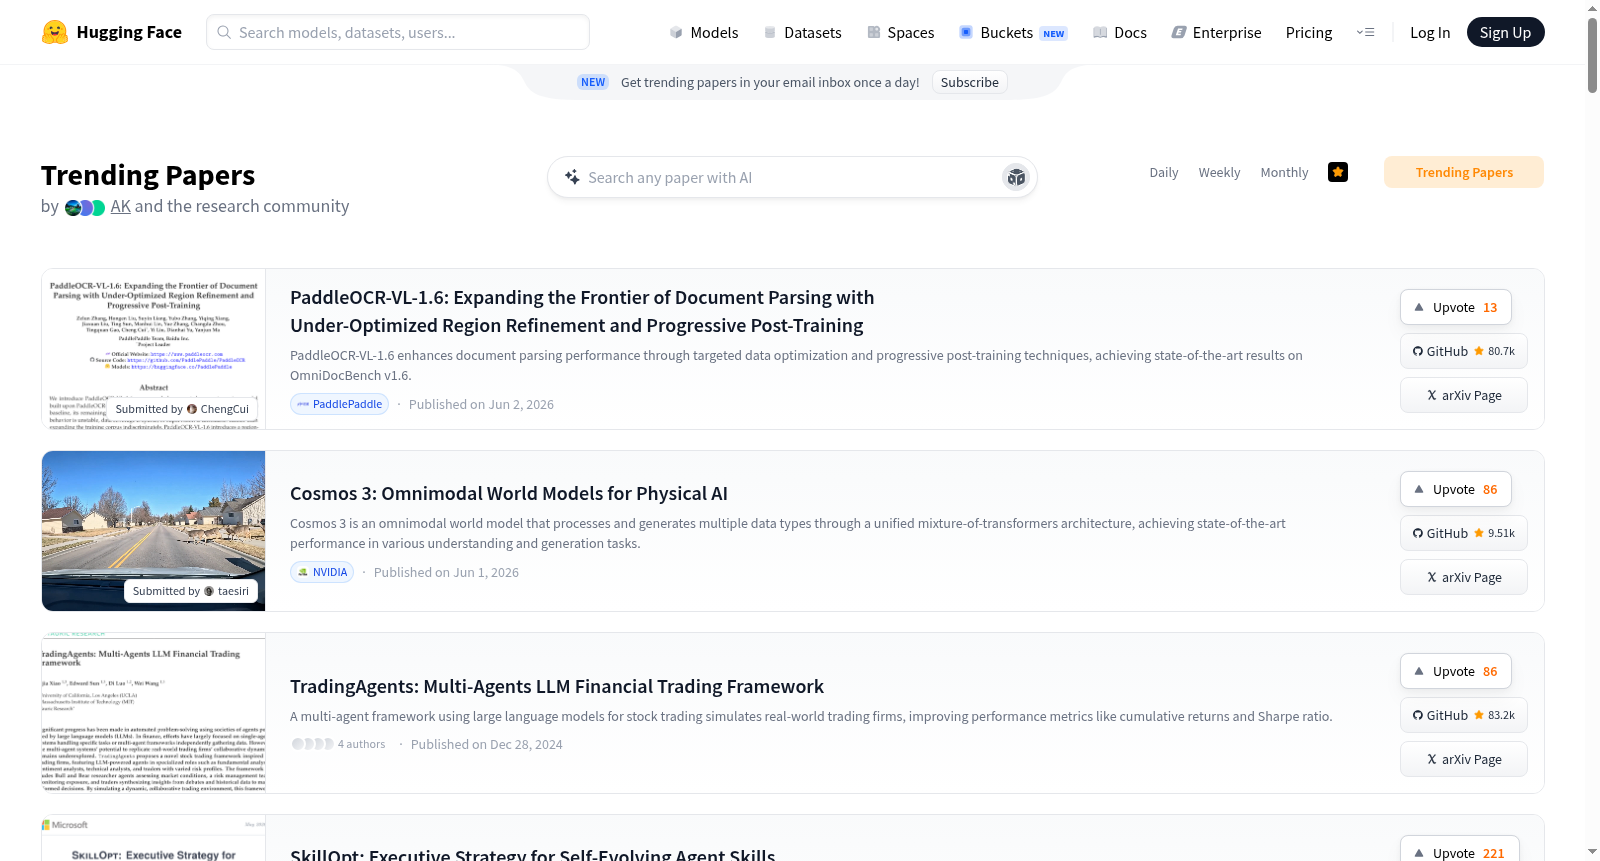This screenshot has width=1600, height=861.
Task: Open the PaddleOCR-VL-1.6 paper title
Action: (x=582, y=311)
